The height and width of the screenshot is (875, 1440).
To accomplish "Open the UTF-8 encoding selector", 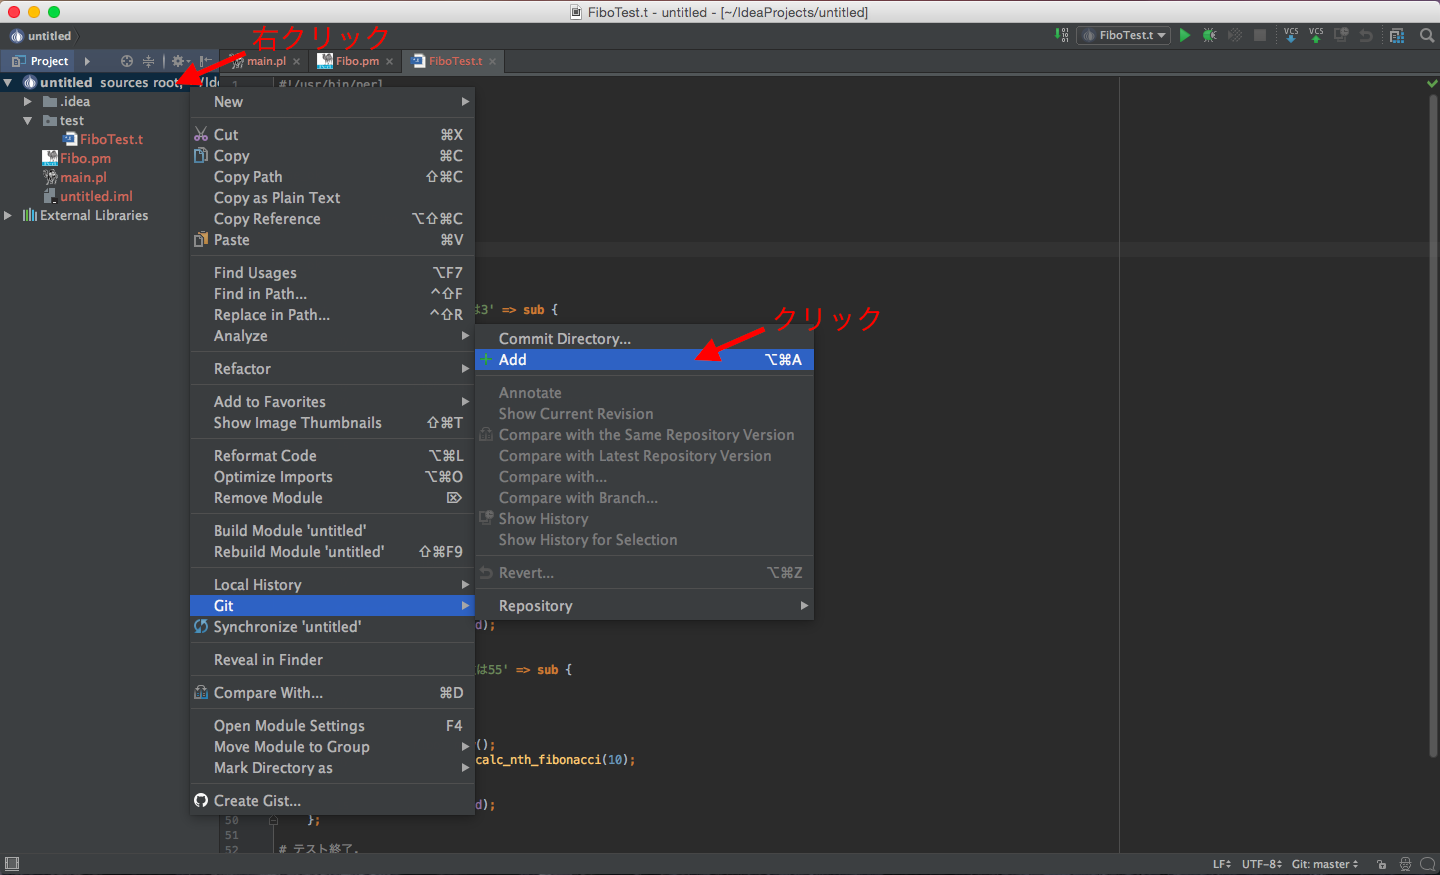I will point(1261,864).
